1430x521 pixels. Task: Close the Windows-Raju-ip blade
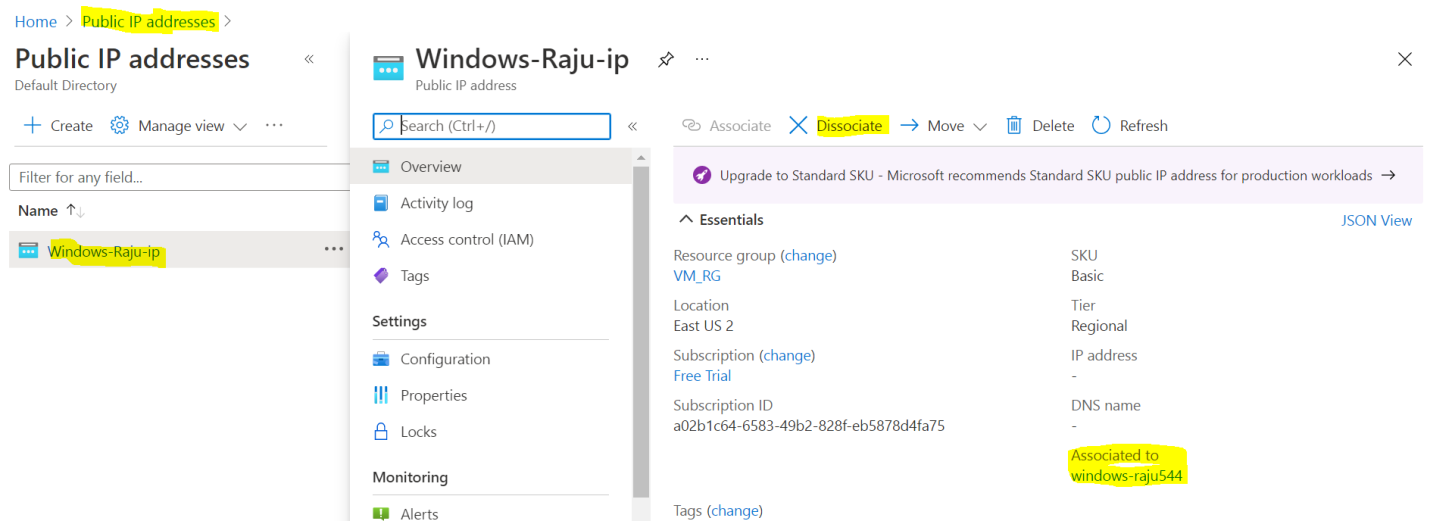(x=1405, y=60)
